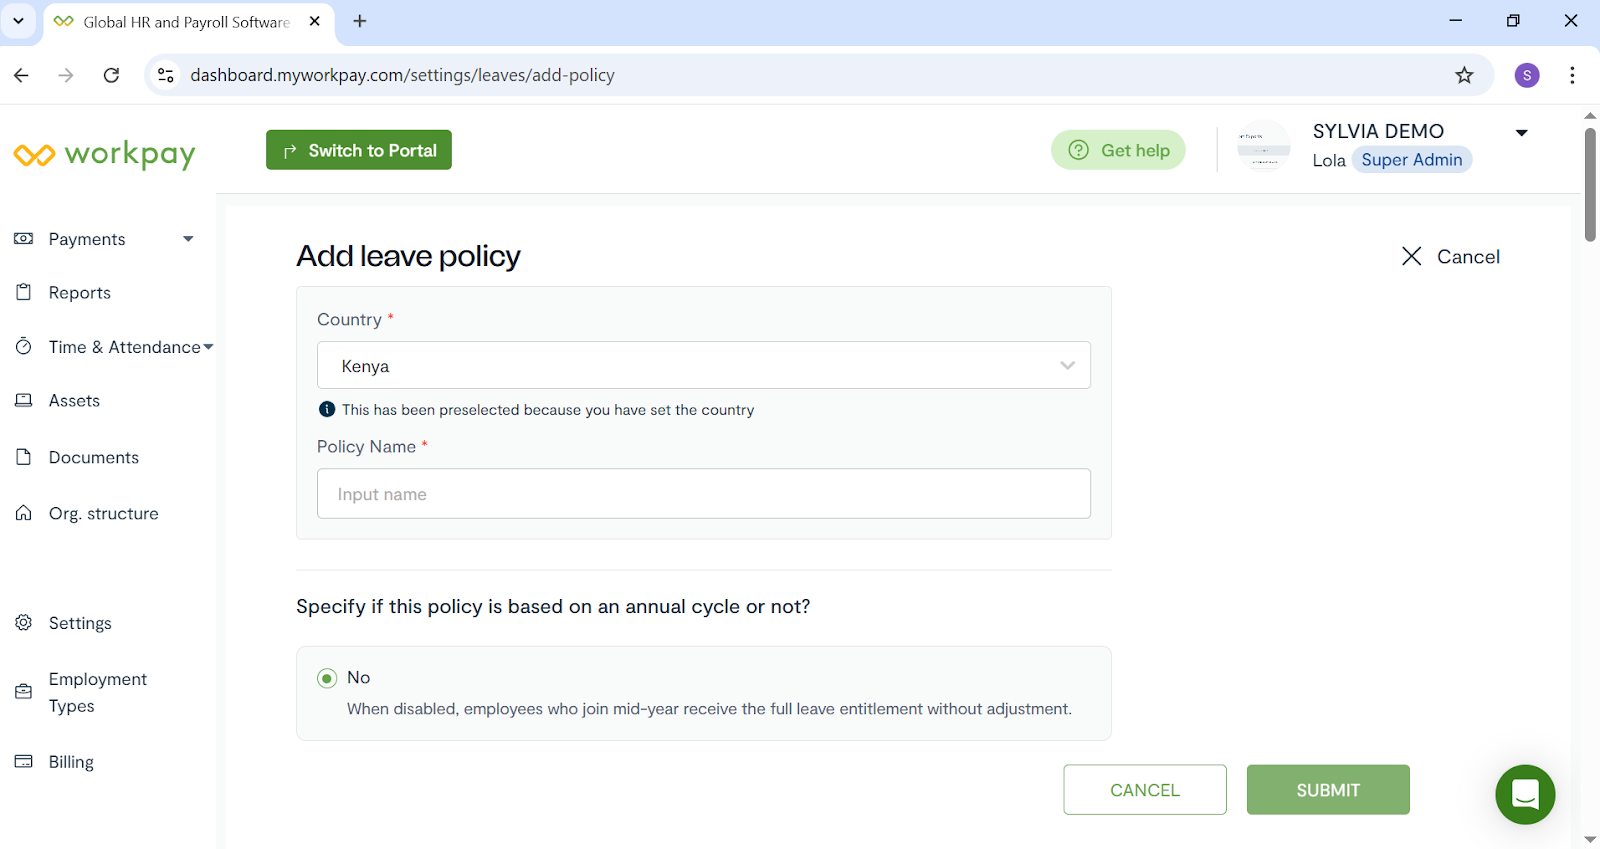
Task: Click the Billing card icon in sidebar
Action: (x=24, y=762)
